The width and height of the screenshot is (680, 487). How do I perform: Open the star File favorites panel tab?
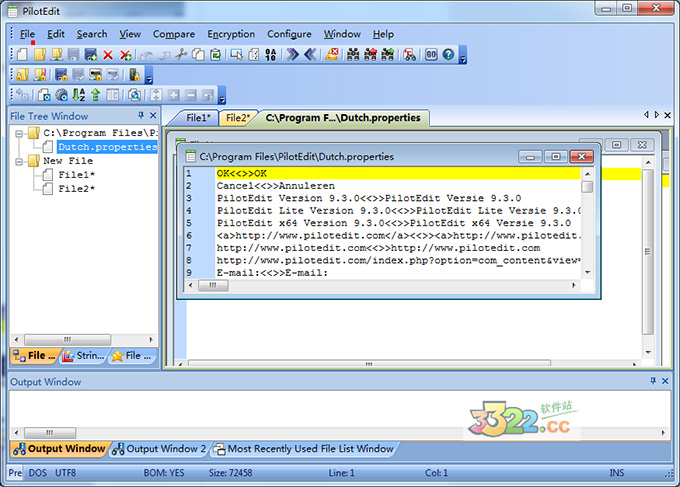click(131, 356)
